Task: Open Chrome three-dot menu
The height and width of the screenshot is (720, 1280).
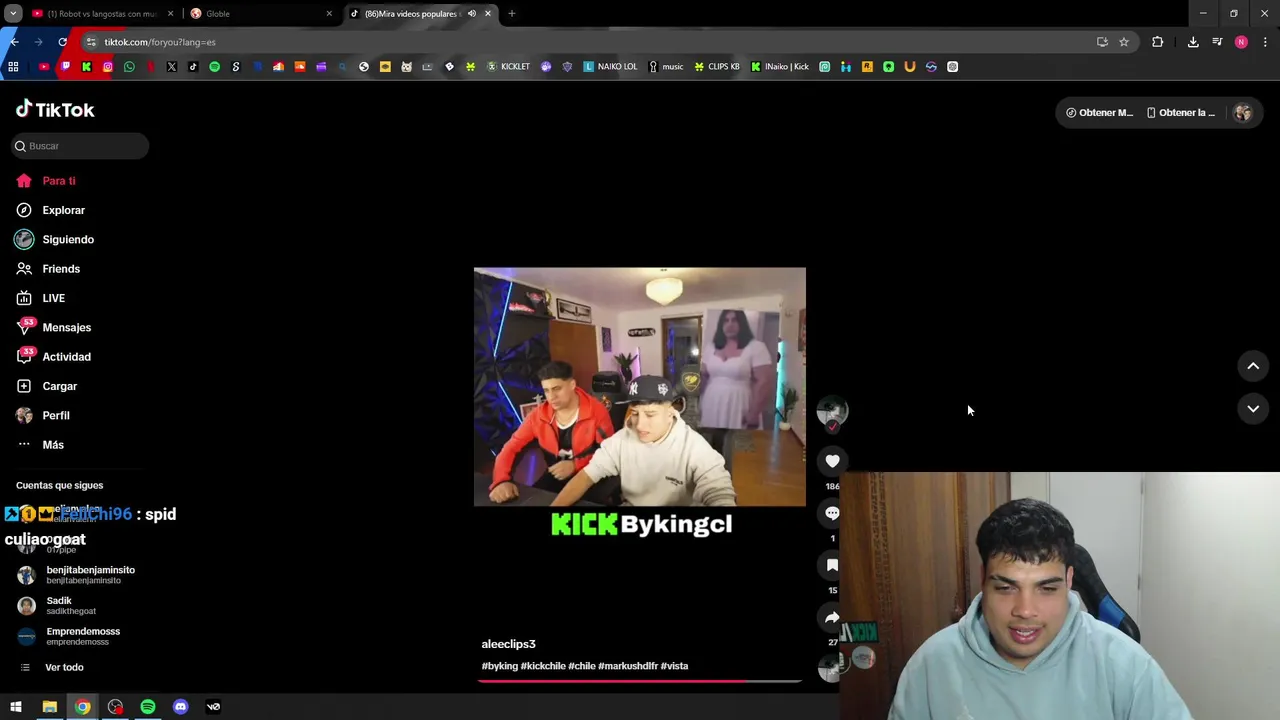Action: pyautogui.click(x=1265, y=42)
